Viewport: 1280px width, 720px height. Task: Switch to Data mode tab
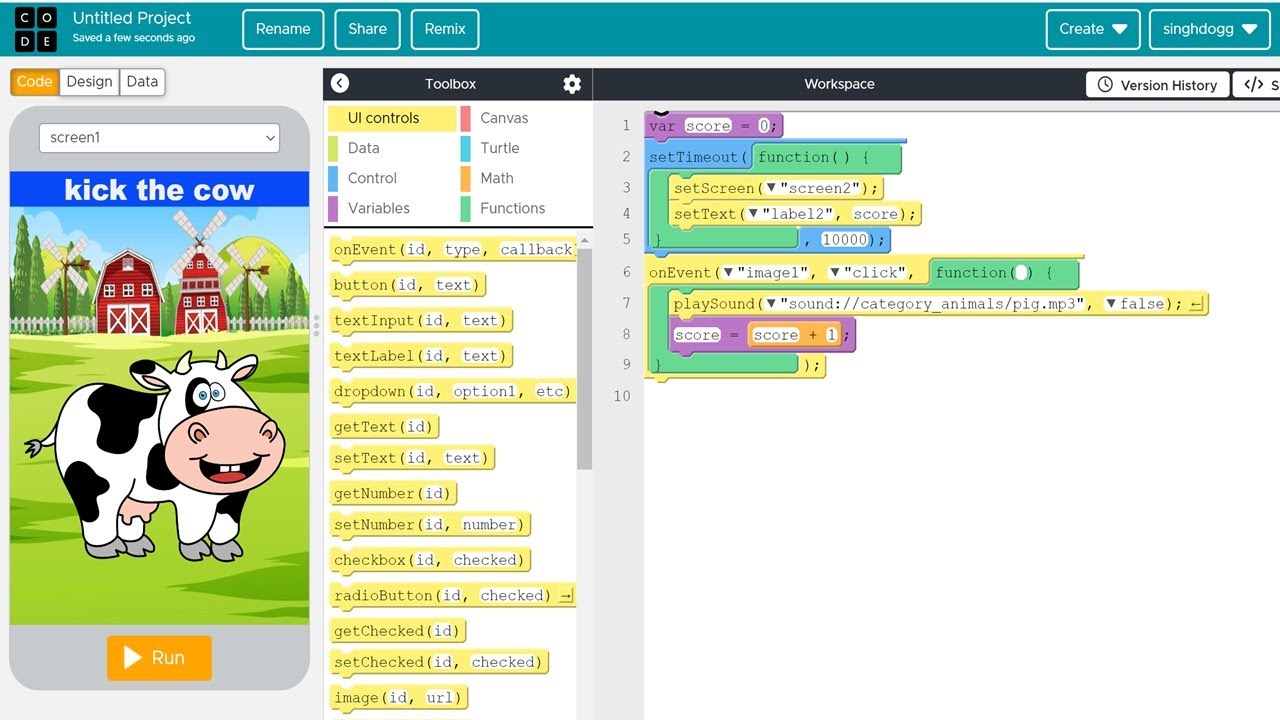pyautogui.click(x=142, y=82)
